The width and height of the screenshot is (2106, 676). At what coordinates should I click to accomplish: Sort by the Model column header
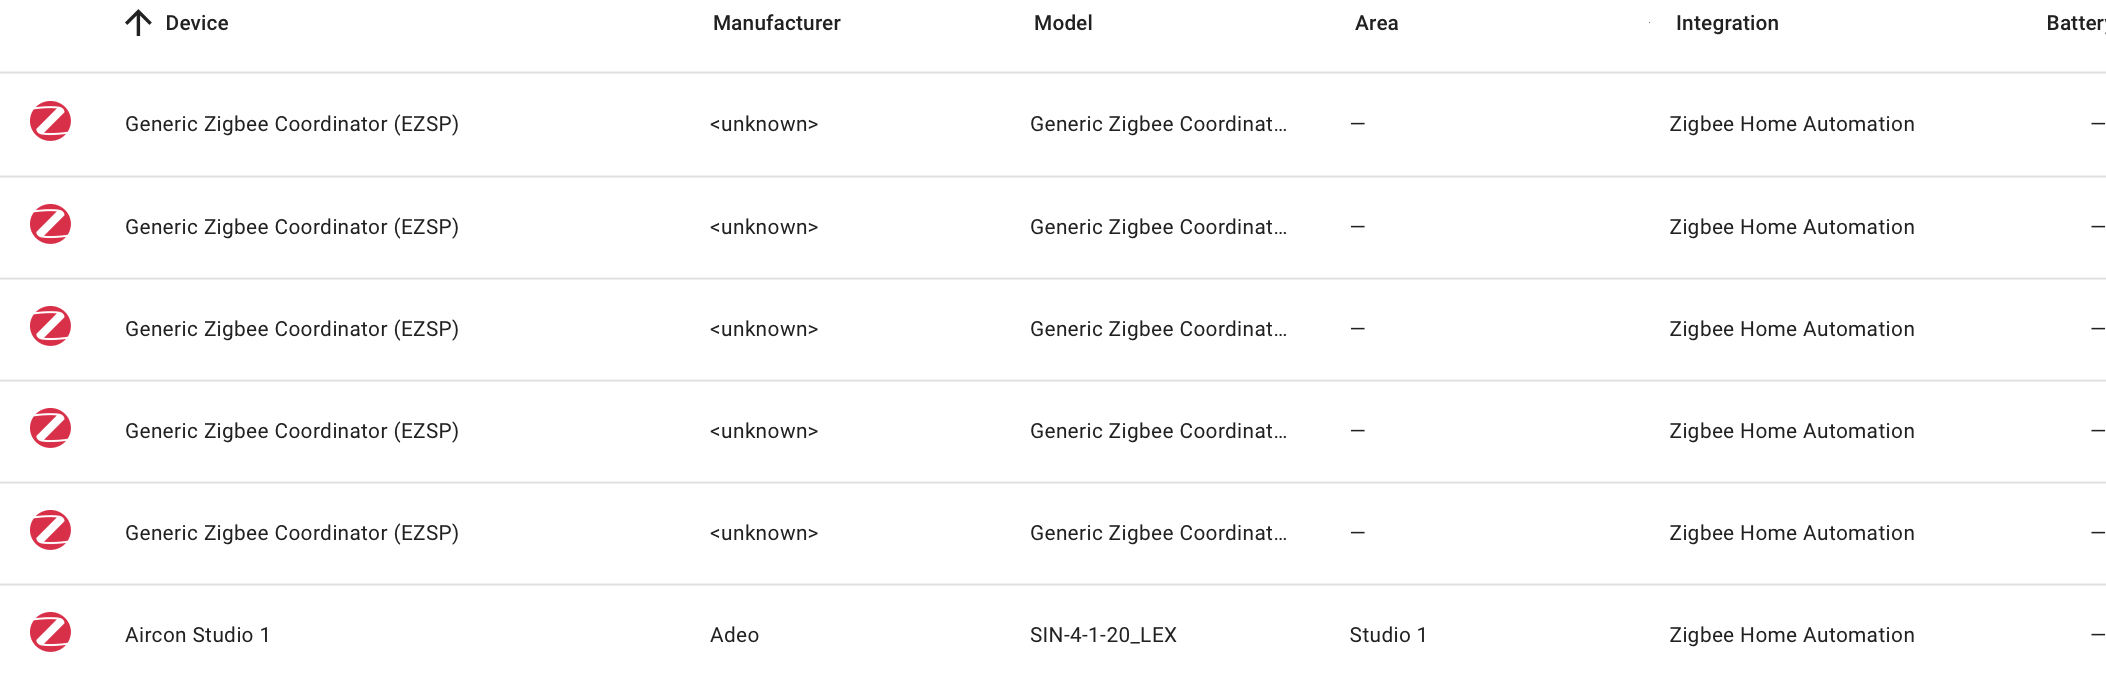[1063, 23]
